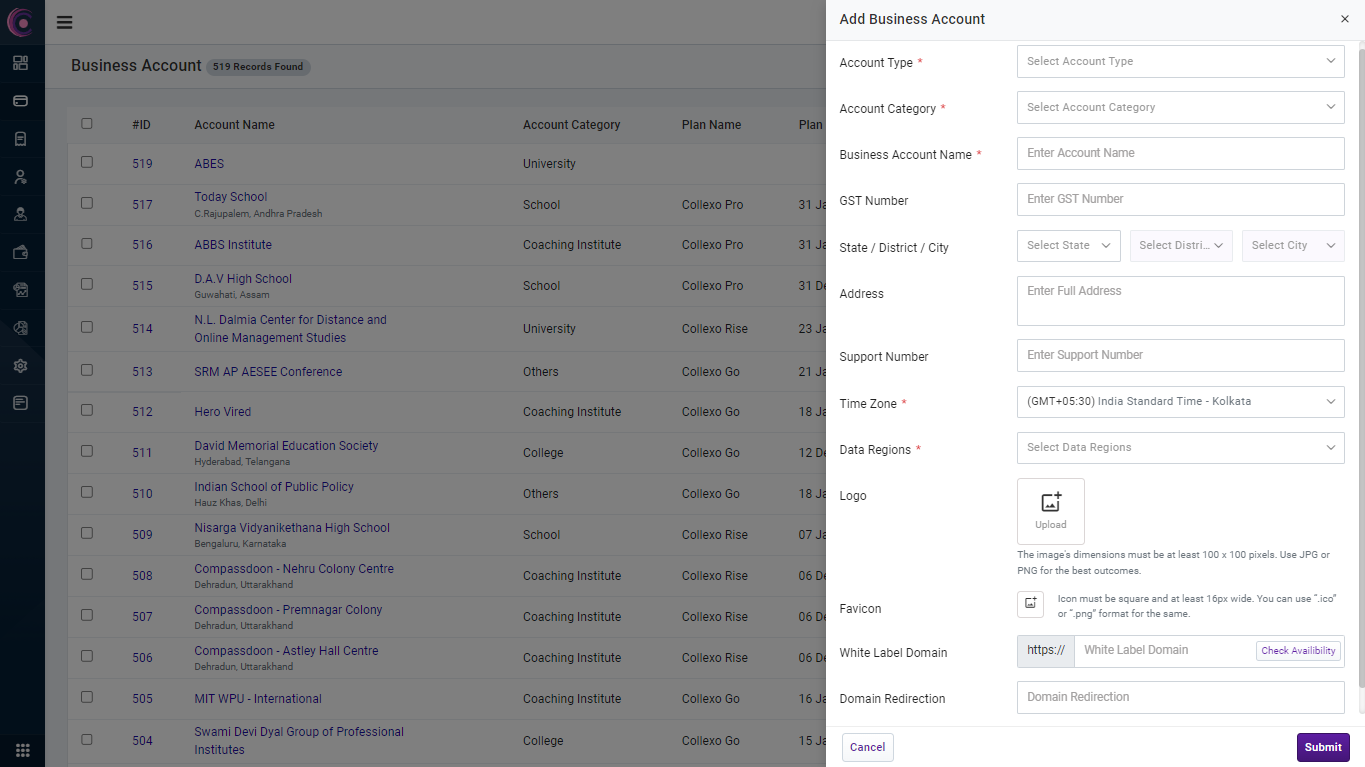Image resolution: width=1365 pixels, height=767 pixels.
Task: Close the Add Business Account panel
Action: [1344, 19]
